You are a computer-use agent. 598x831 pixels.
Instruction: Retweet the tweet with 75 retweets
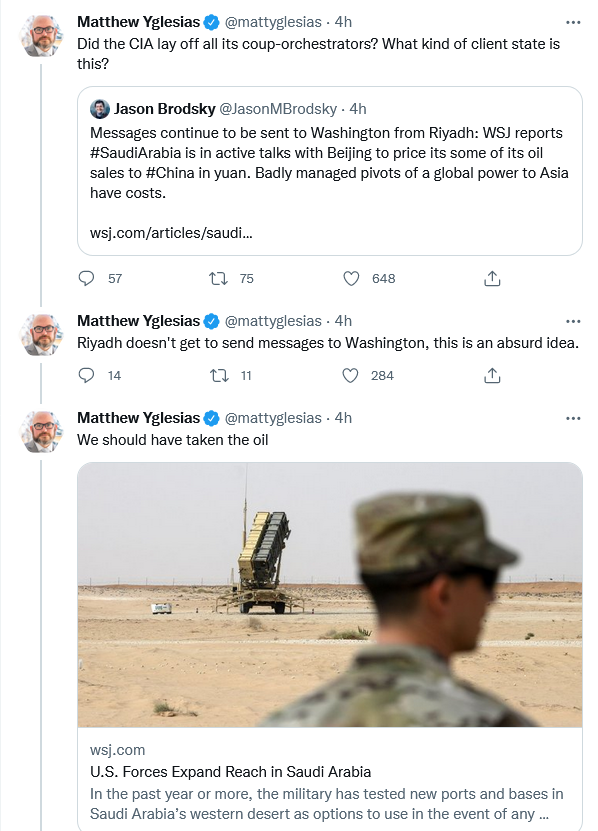[x=218, y=278]
